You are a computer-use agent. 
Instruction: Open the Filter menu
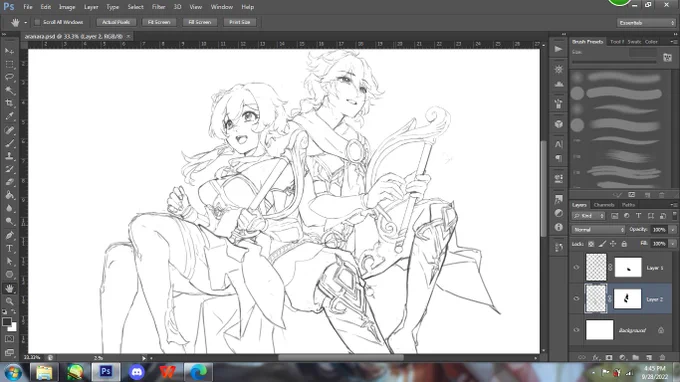pos(158,7)
